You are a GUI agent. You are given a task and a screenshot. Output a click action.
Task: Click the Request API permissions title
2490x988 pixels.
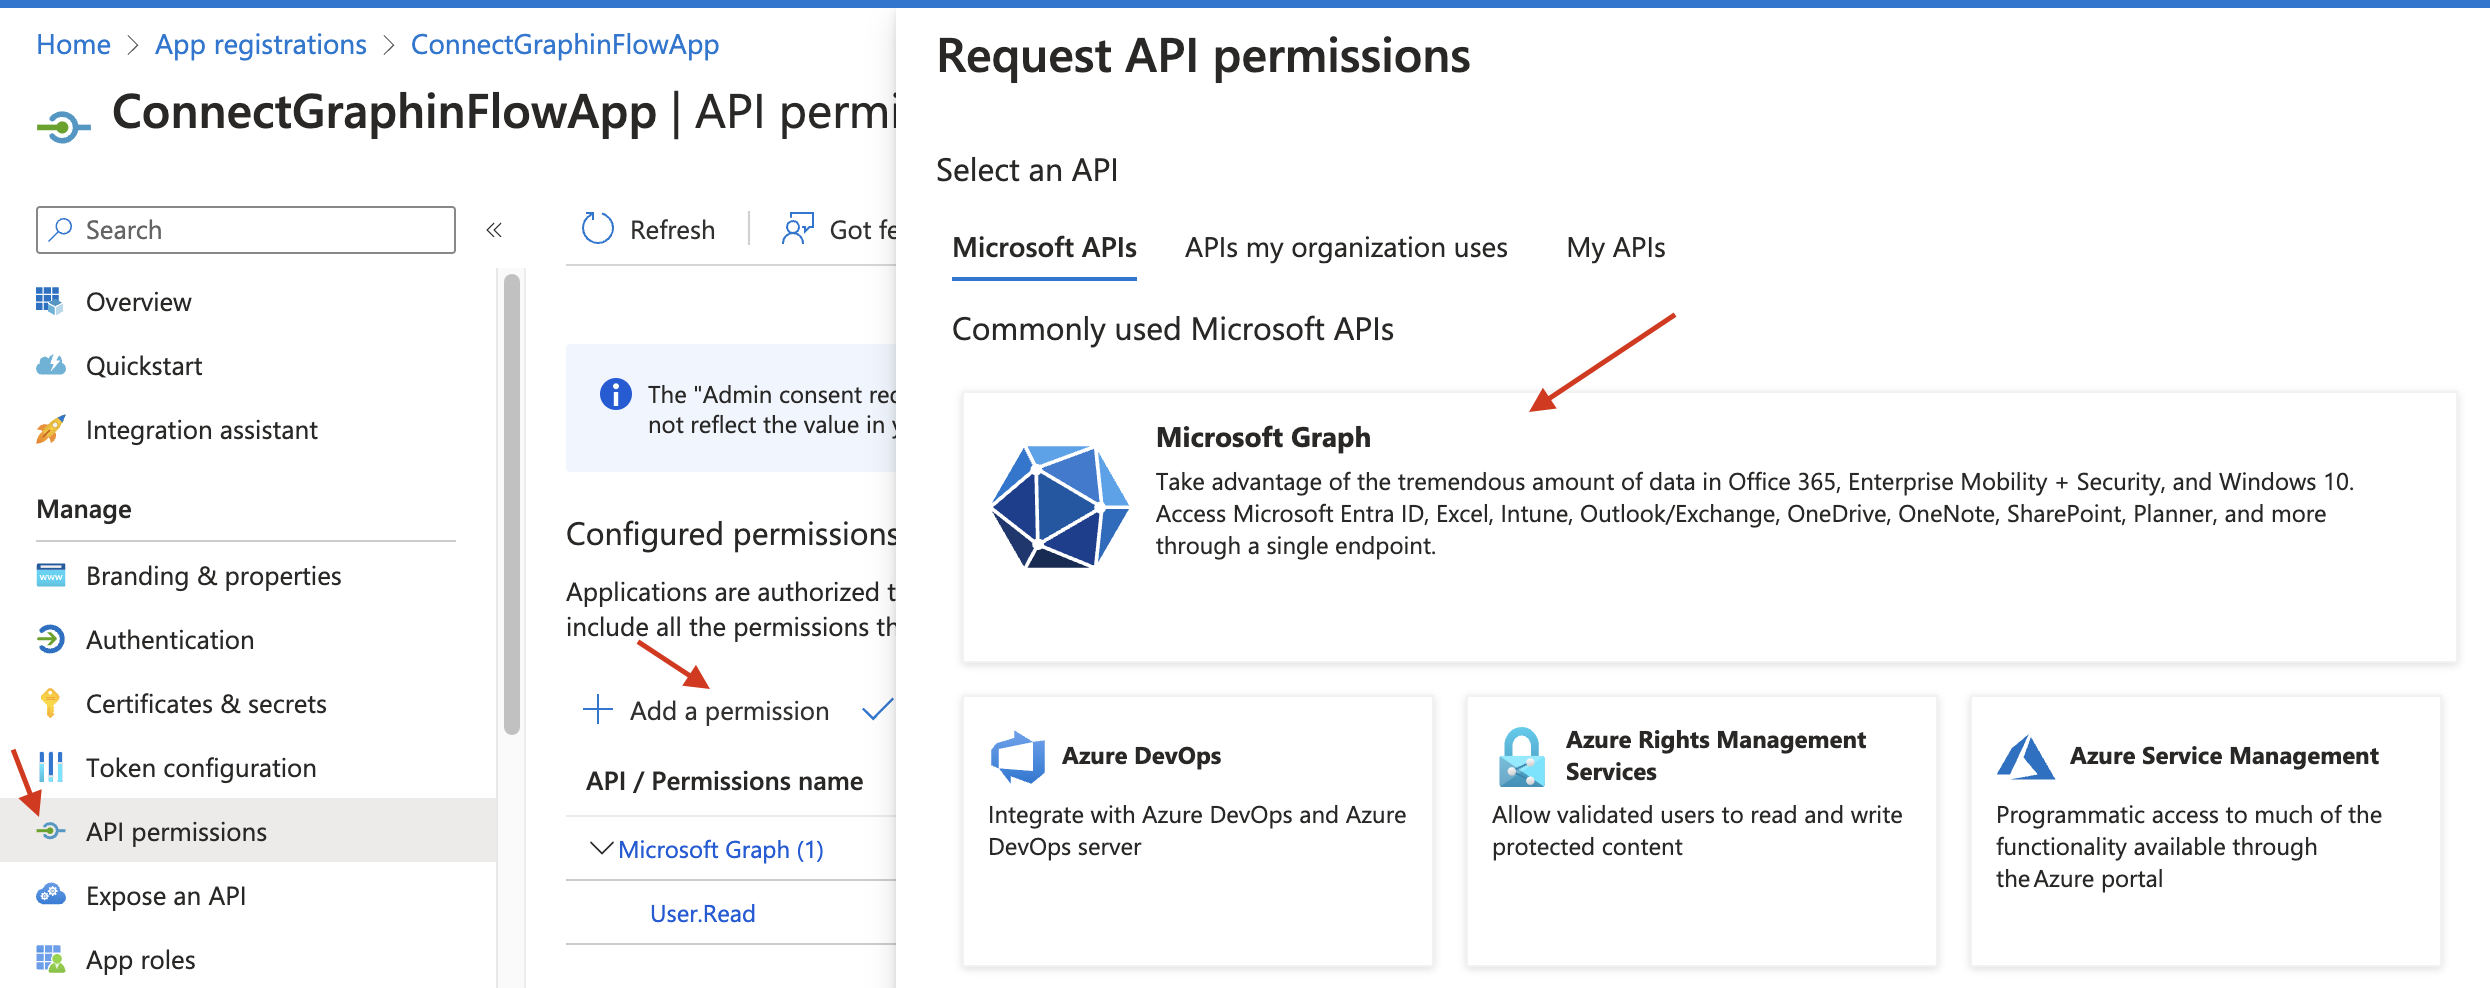point(1203,55)
